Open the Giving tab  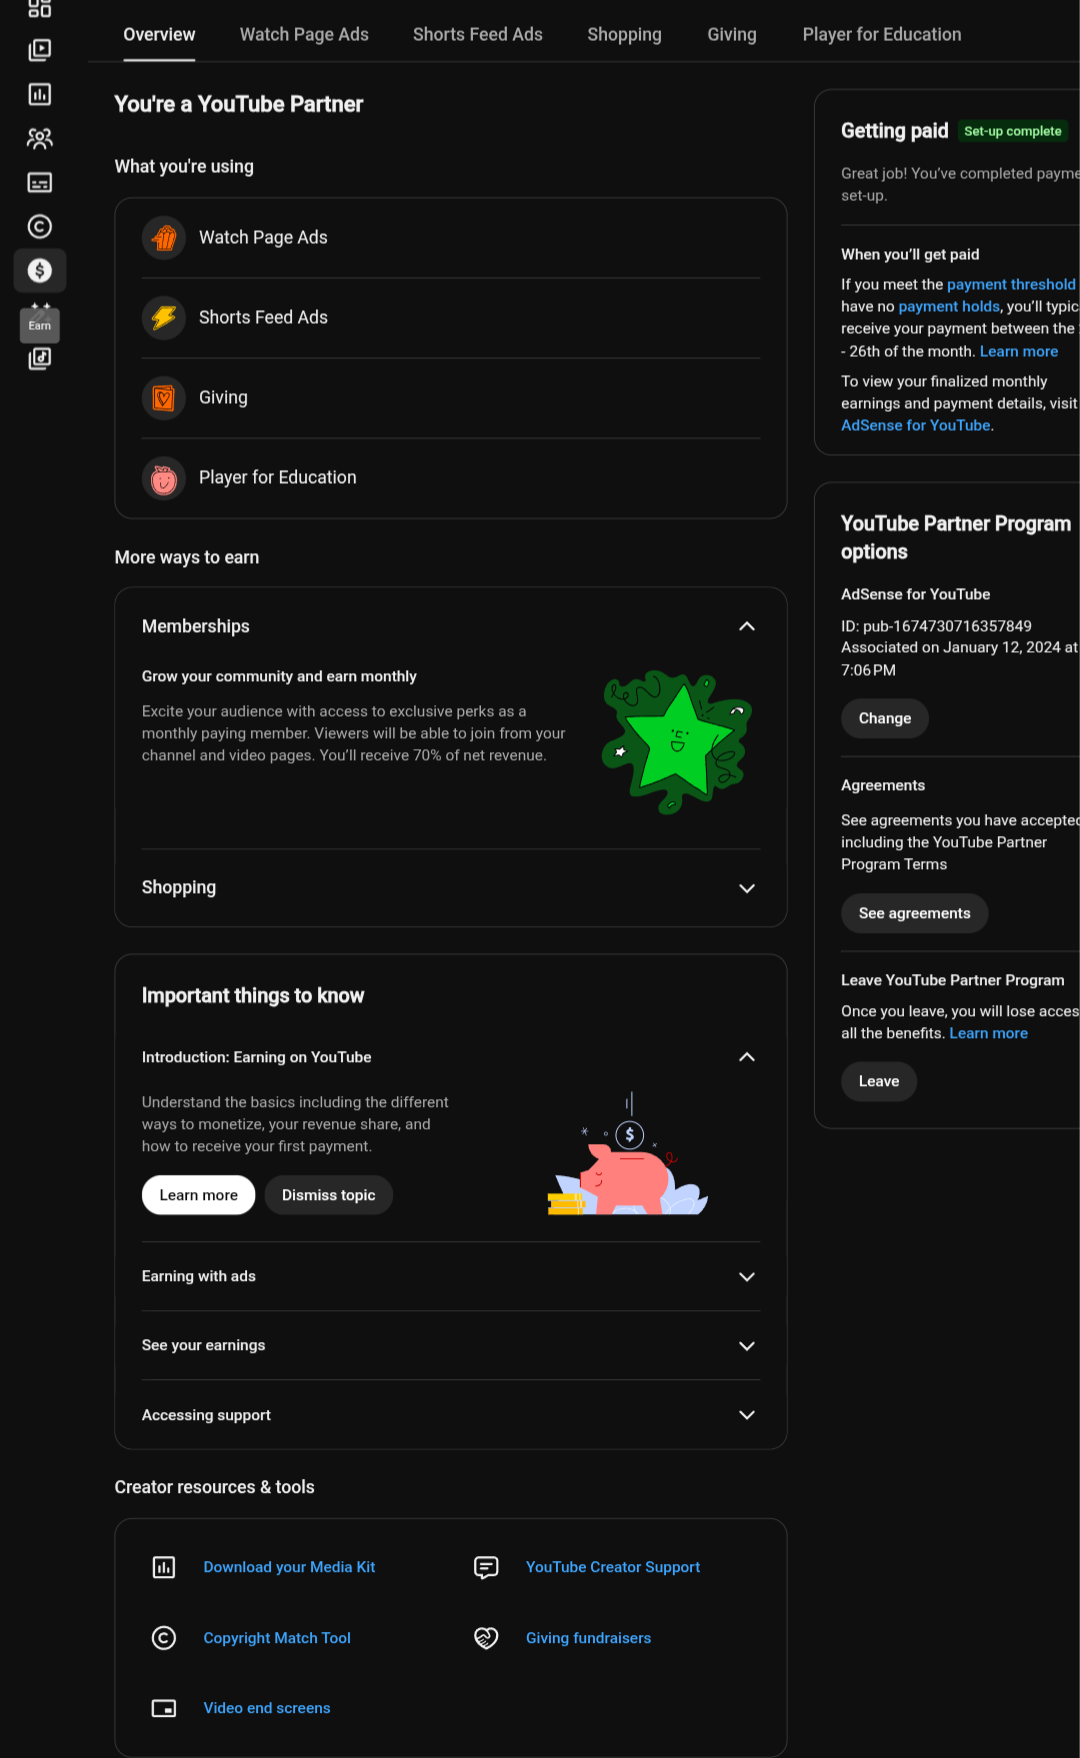[x=732, y=35]
